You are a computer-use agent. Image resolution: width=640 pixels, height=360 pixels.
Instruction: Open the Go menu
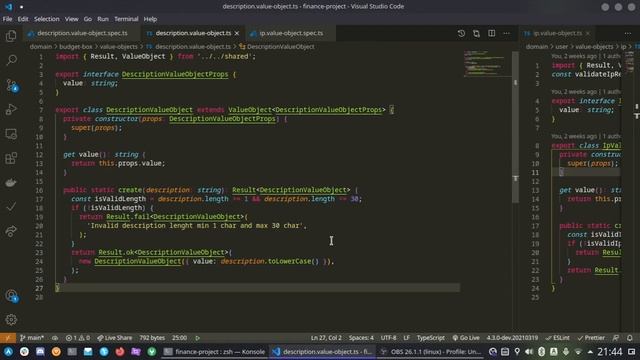(x=88, y=19)
